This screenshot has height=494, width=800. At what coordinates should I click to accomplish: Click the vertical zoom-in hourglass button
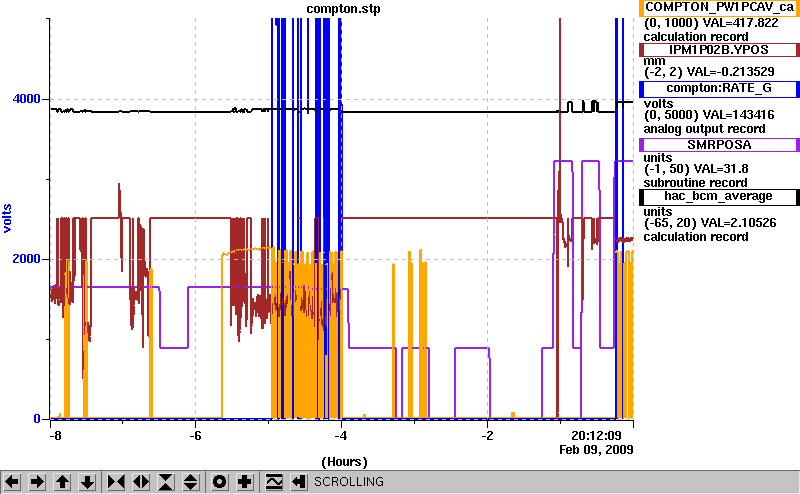pyautogui.click(x=166, y=482)
